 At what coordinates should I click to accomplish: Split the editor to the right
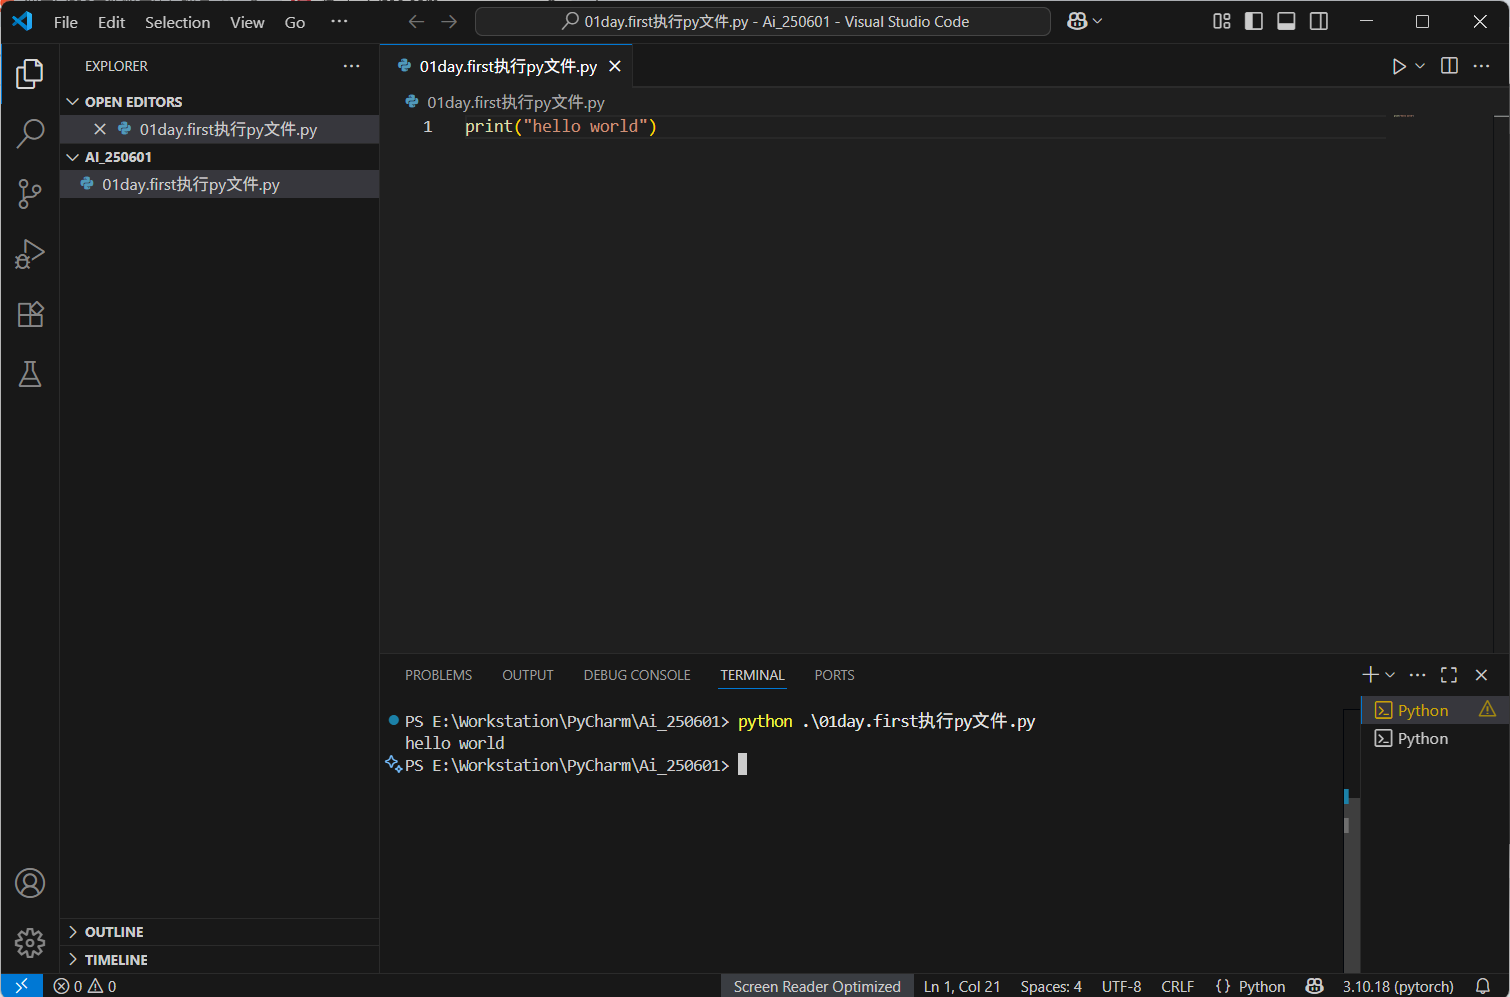pos(1449,66)
